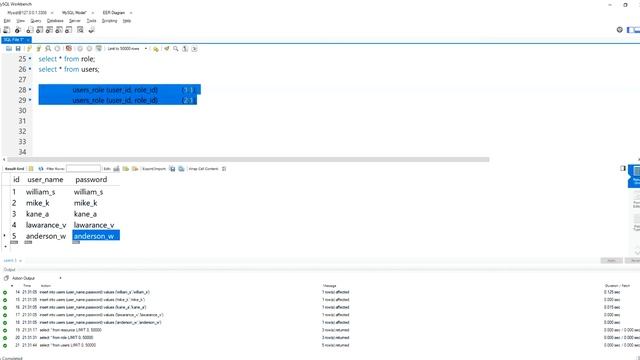Close the SQL File 1 tab
The height and width of the screenshot is (360, 640).
pos(28,40)
